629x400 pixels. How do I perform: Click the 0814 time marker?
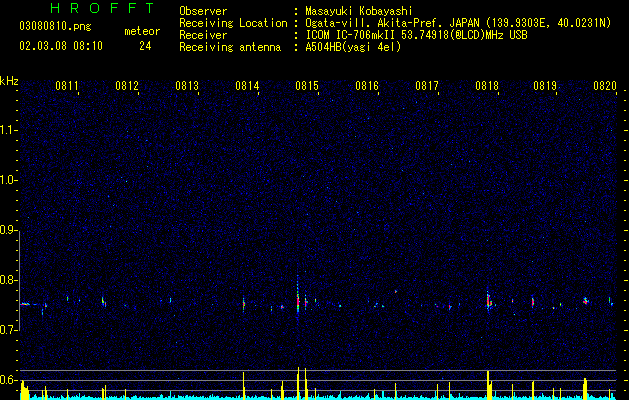247,86
